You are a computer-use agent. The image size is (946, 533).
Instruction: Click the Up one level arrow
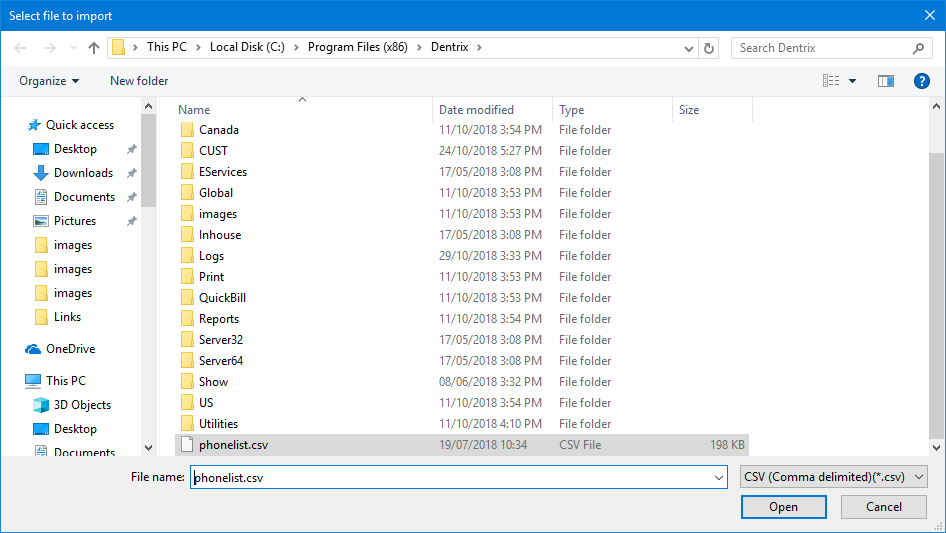click(94, 48)
